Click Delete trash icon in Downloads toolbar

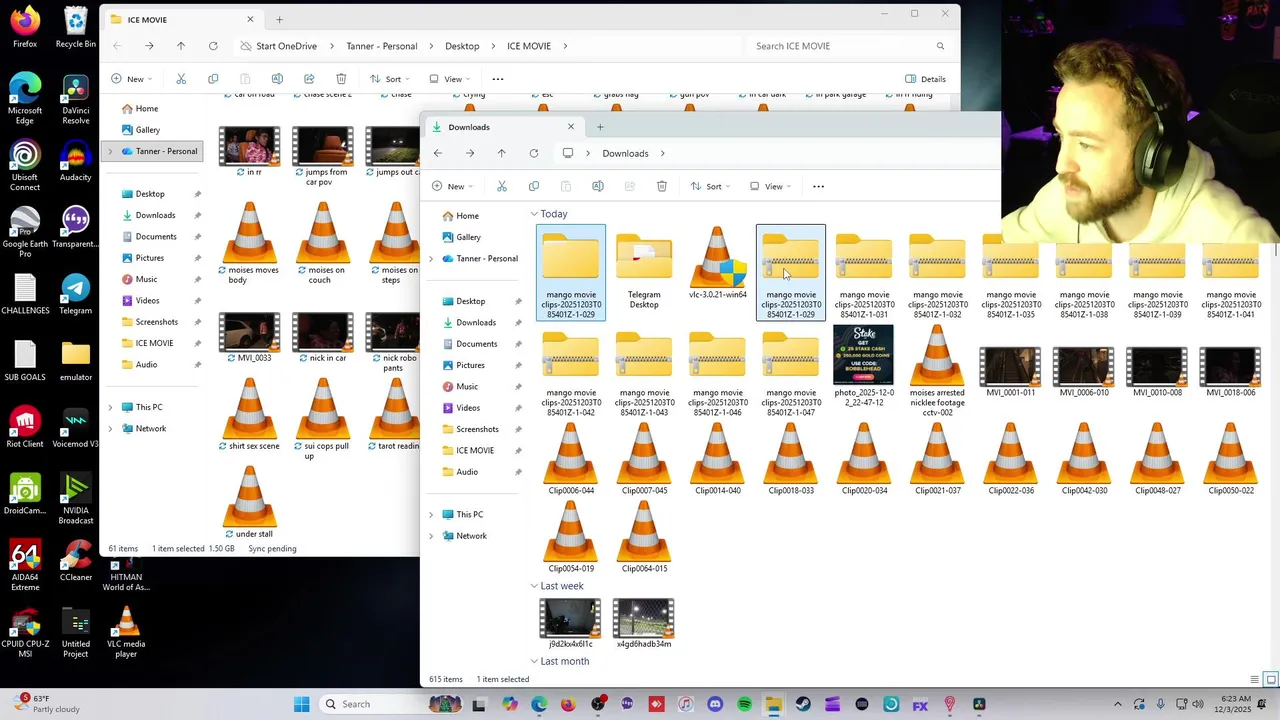click(x=662, y=186)
